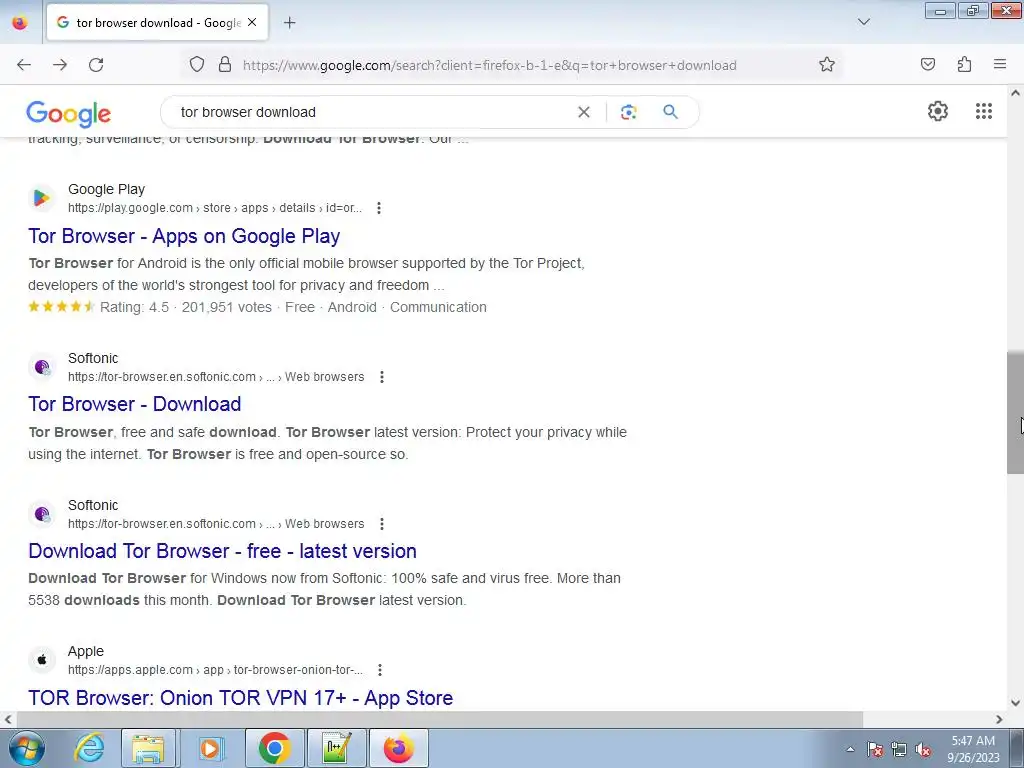1024x768 pixels.
Task: Open a new tab
Action: click(x=289, y=23)
